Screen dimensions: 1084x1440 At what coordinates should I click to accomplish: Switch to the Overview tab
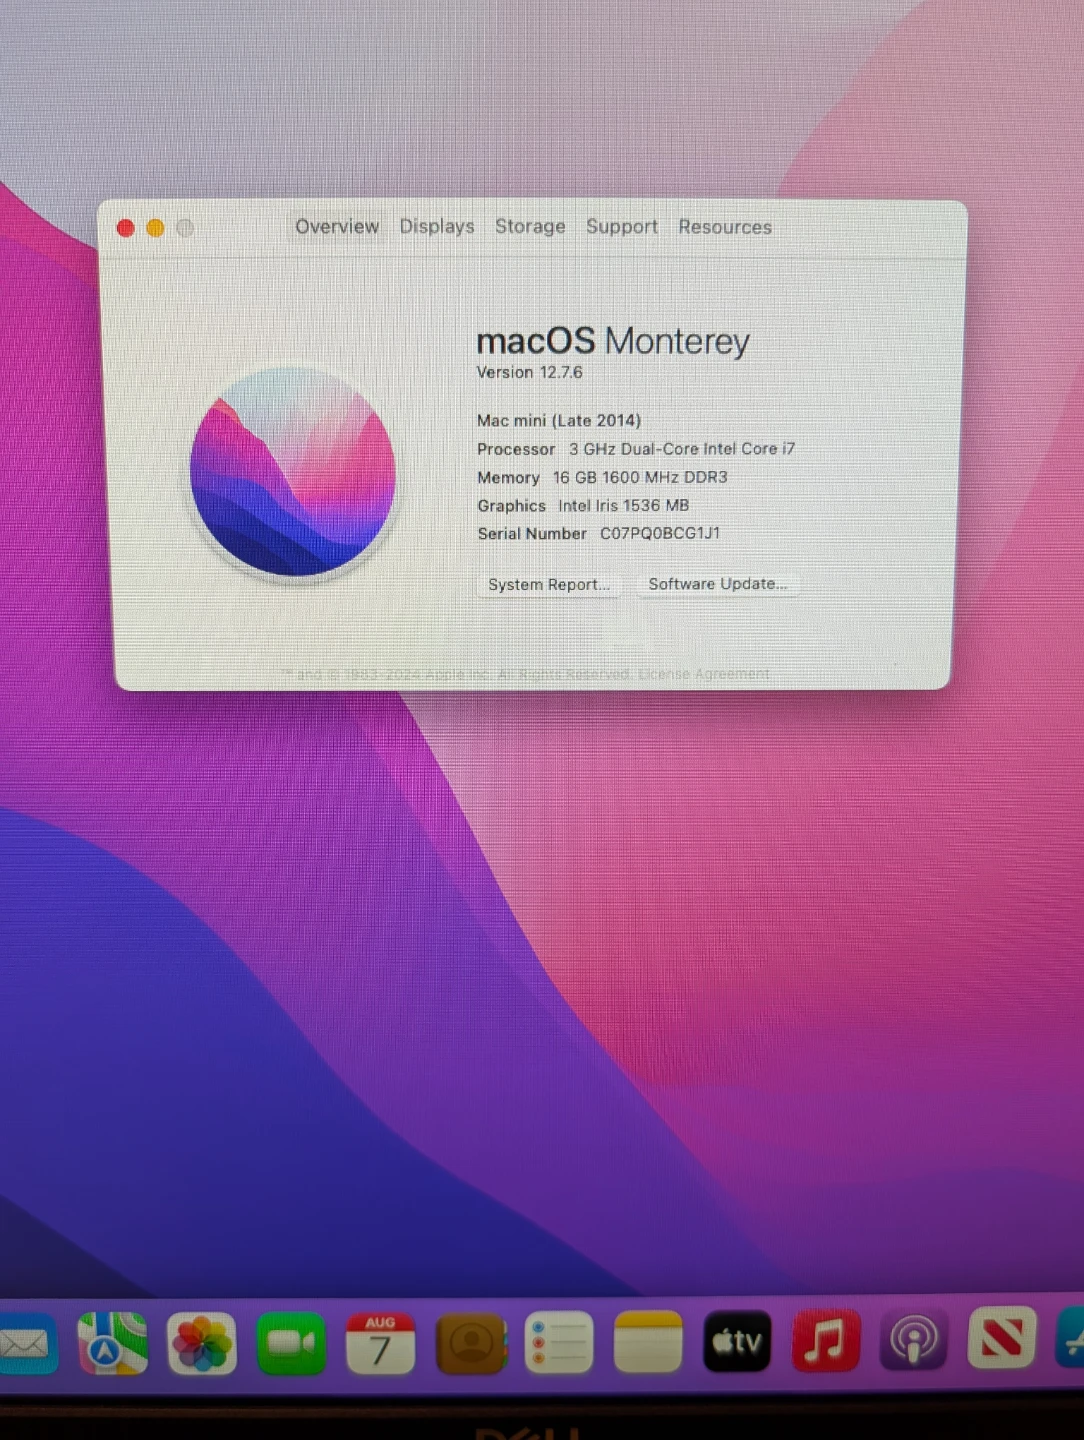pos(337,227)
